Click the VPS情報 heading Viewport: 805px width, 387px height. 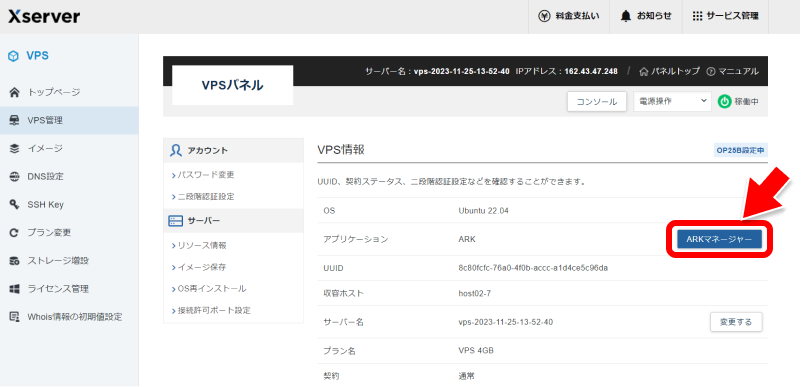341,150
